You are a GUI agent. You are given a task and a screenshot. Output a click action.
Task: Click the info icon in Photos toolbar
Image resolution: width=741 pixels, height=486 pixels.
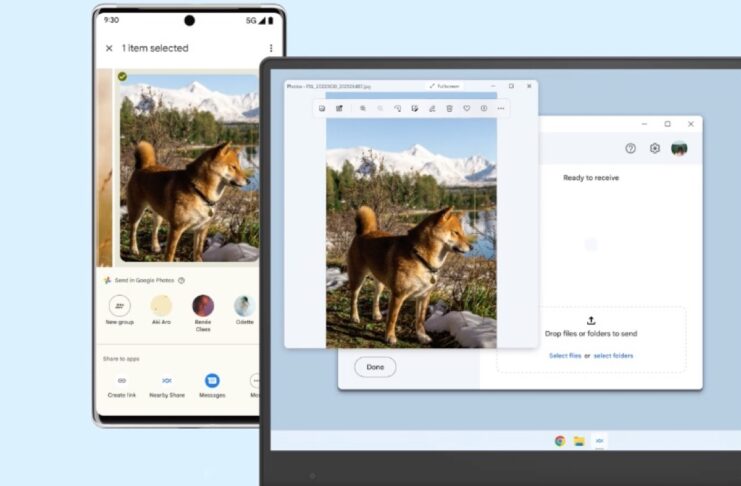(484, 108)
